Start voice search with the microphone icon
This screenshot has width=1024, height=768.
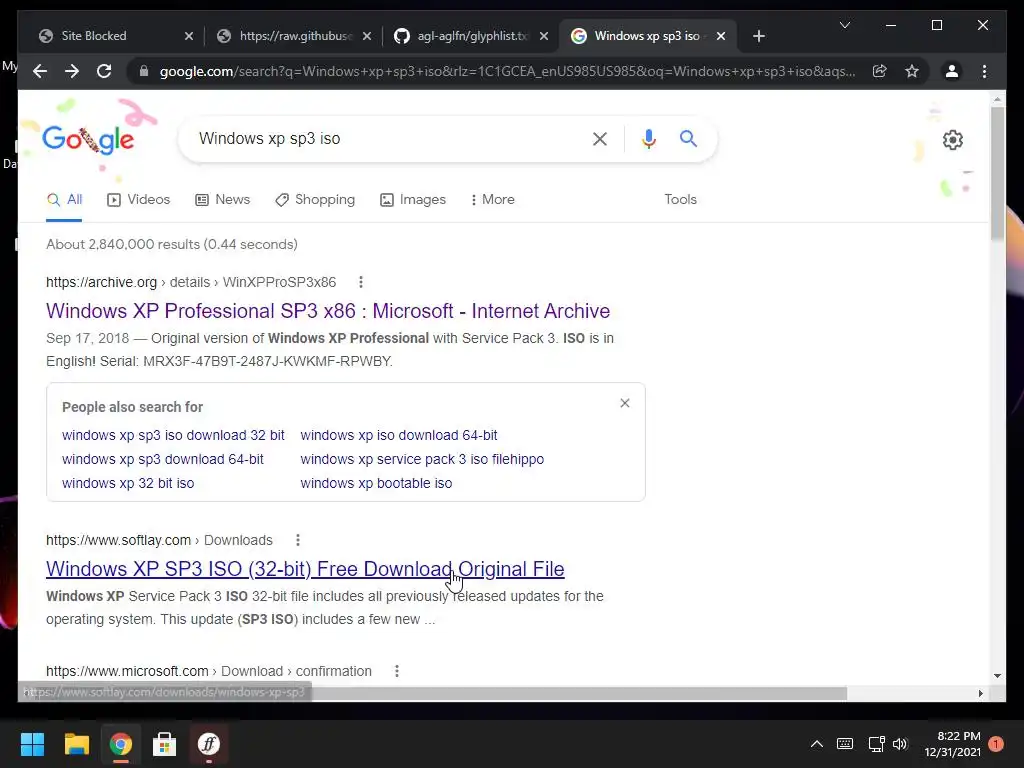[648, 138]
